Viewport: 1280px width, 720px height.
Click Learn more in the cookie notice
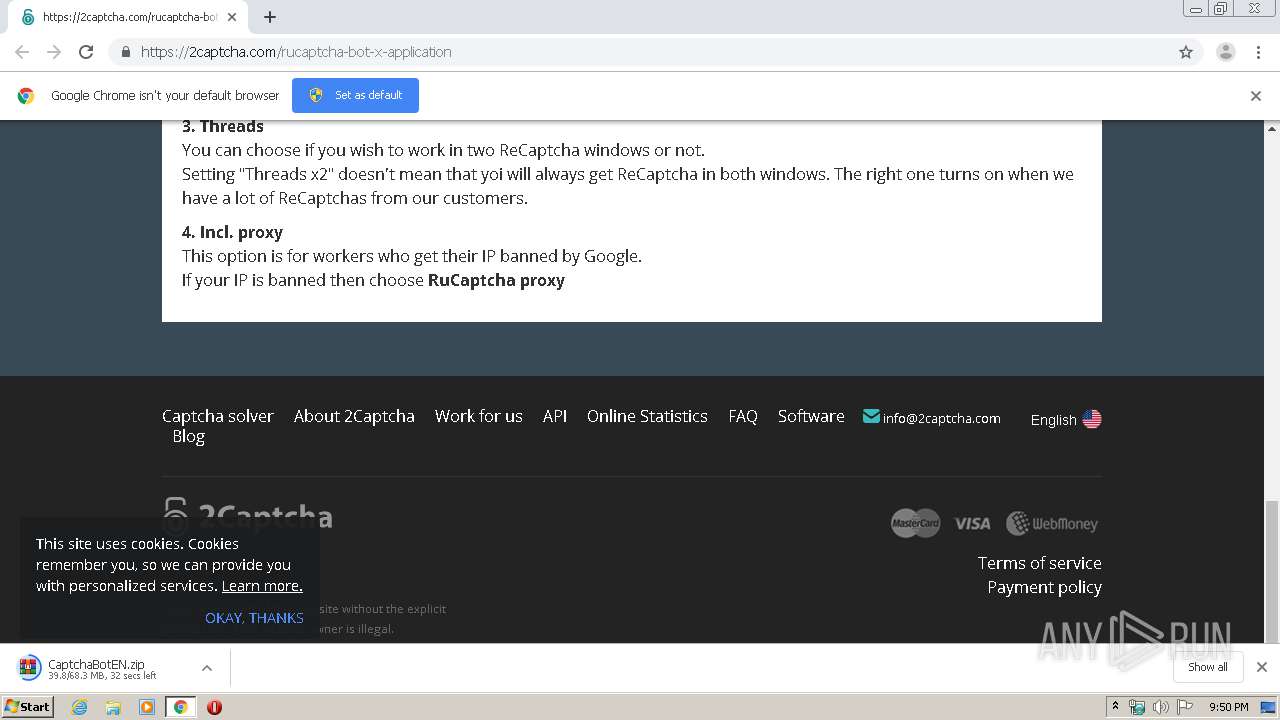262,586
